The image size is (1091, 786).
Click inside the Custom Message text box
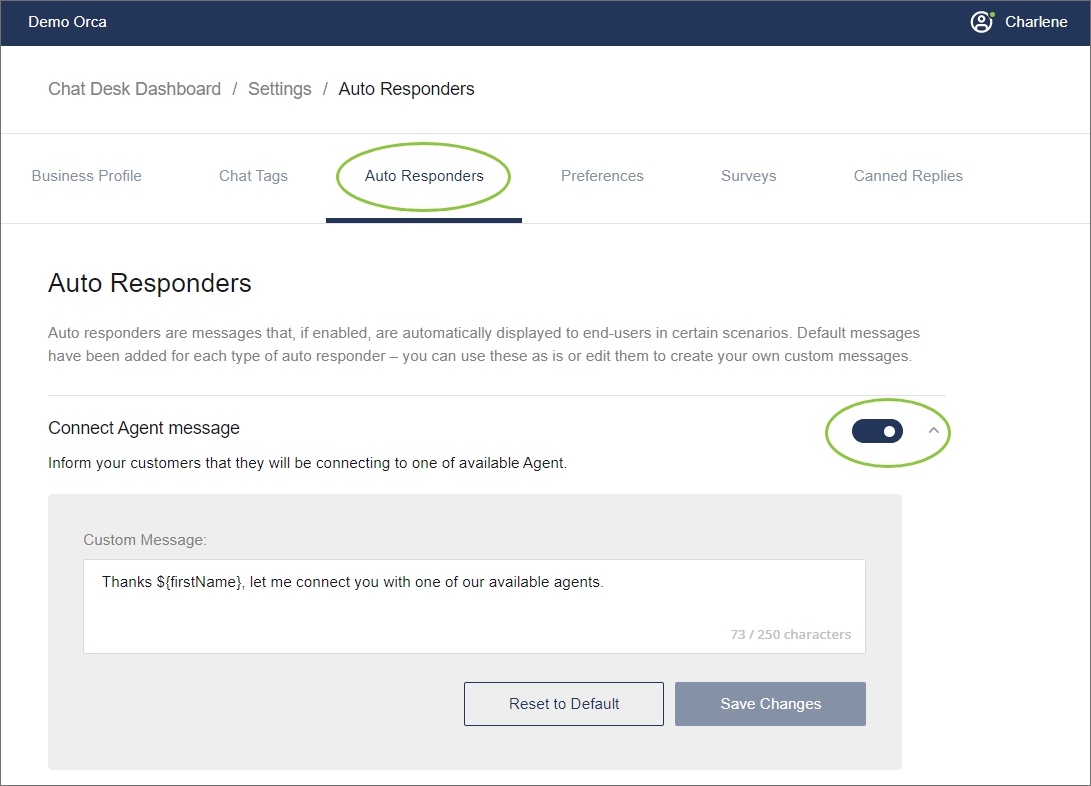pos(474,606)
